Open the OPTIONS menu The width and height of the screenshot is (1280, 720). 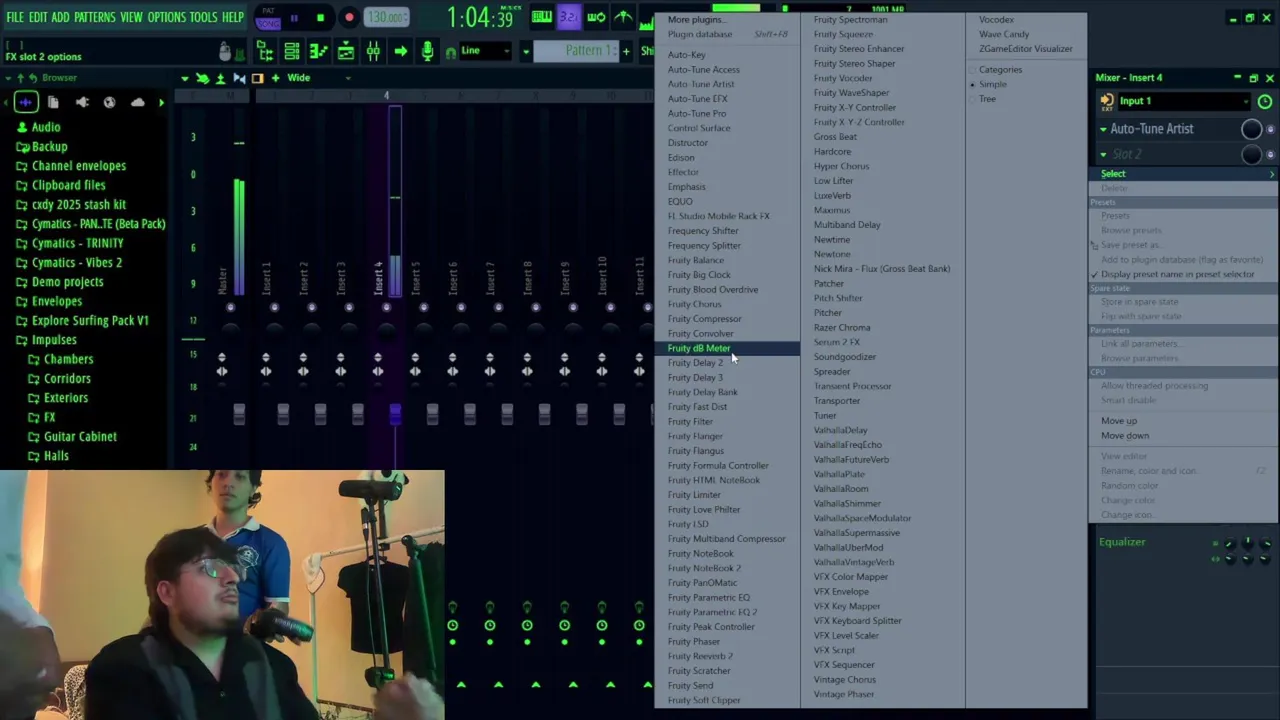click(166, 18)
